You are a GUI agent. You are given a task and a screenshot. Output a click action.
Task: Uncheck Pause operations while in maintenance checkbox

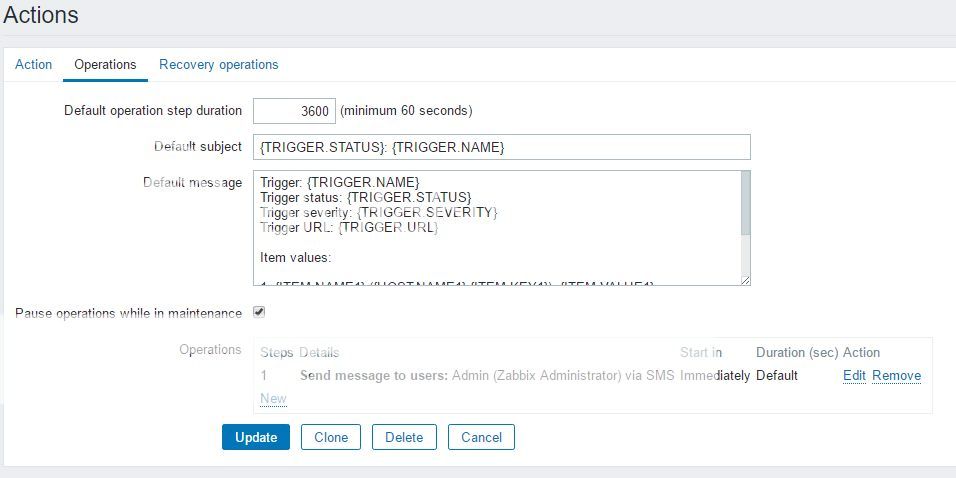coord(259,313)
